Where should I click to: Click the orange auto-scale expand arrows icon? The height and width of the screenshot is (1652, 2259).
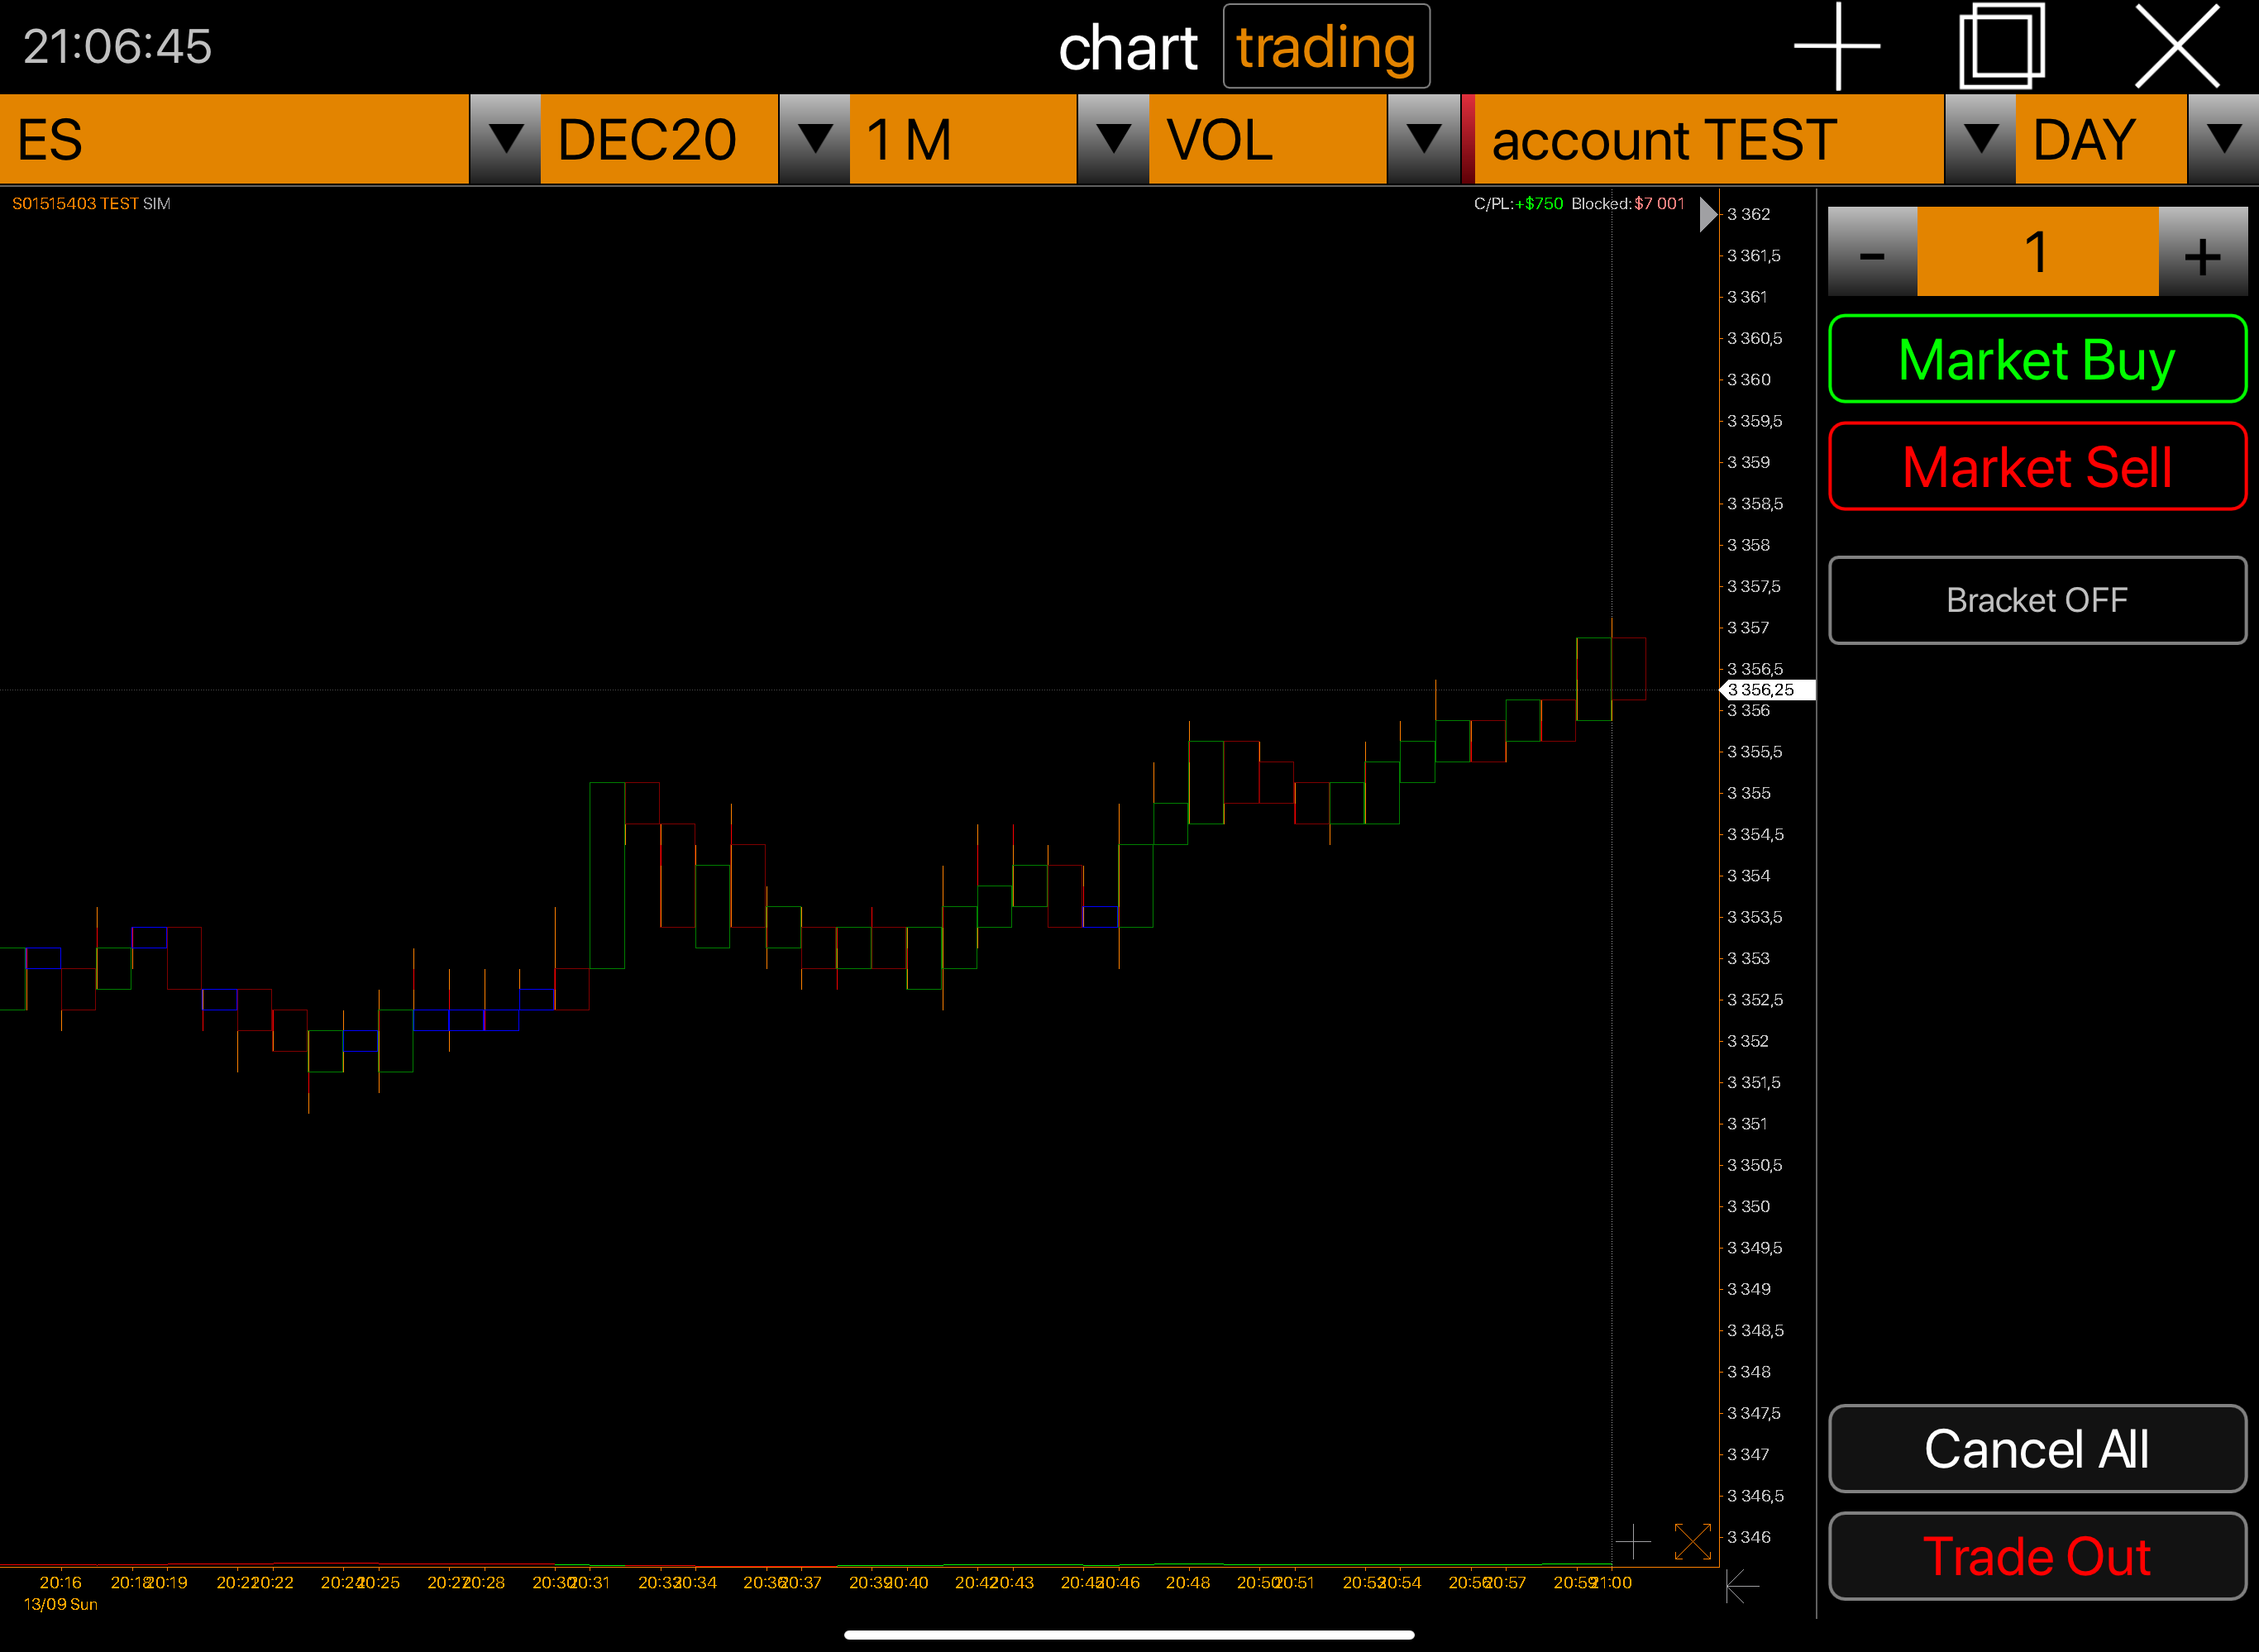pyautogui.click(x=1692, y=1541)
